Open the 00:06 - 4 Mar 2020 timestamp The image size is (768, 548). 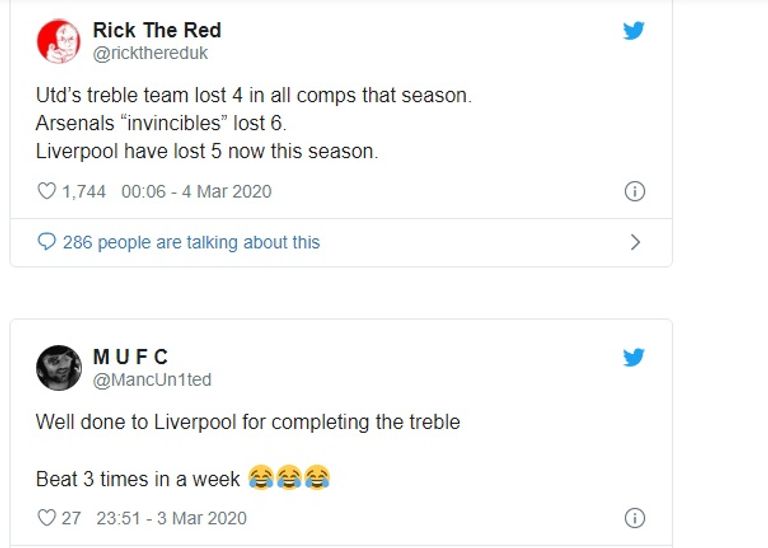pos(196,191)
